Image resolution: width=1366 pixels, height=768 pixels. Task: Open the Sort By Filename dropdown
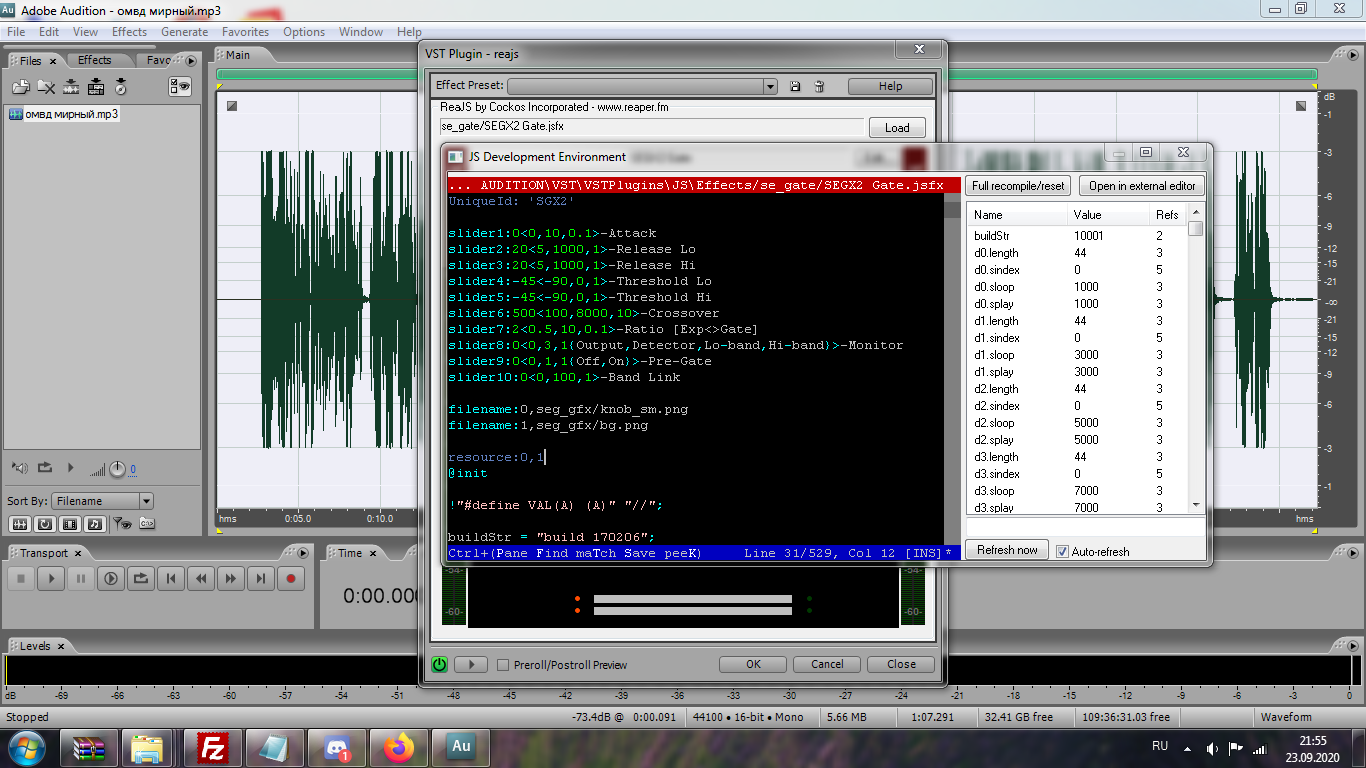pyautogui.click(x=146, y=501)
